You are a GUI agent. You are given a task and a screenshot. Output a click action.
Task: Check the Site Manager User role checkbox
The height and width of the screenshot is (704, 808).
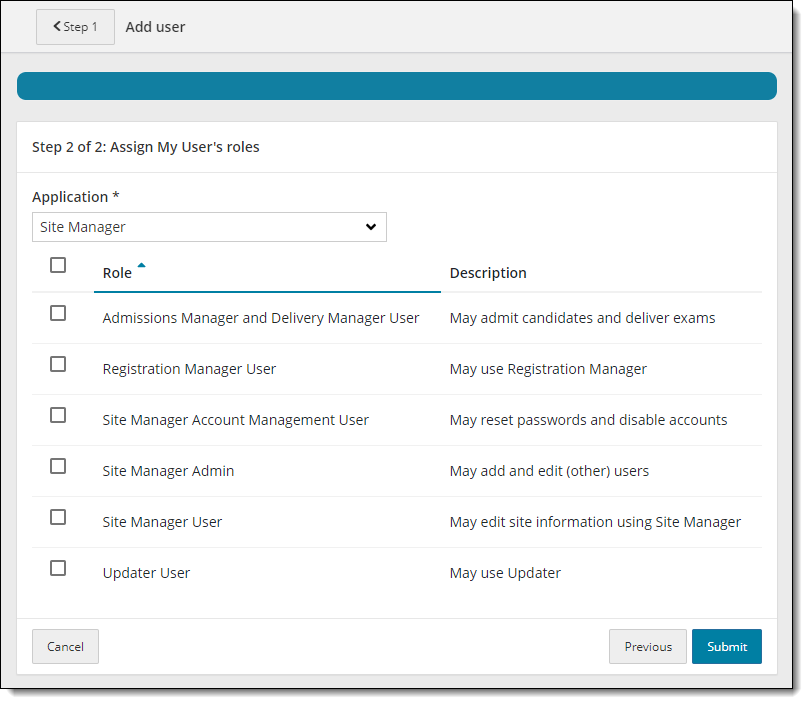58,517
